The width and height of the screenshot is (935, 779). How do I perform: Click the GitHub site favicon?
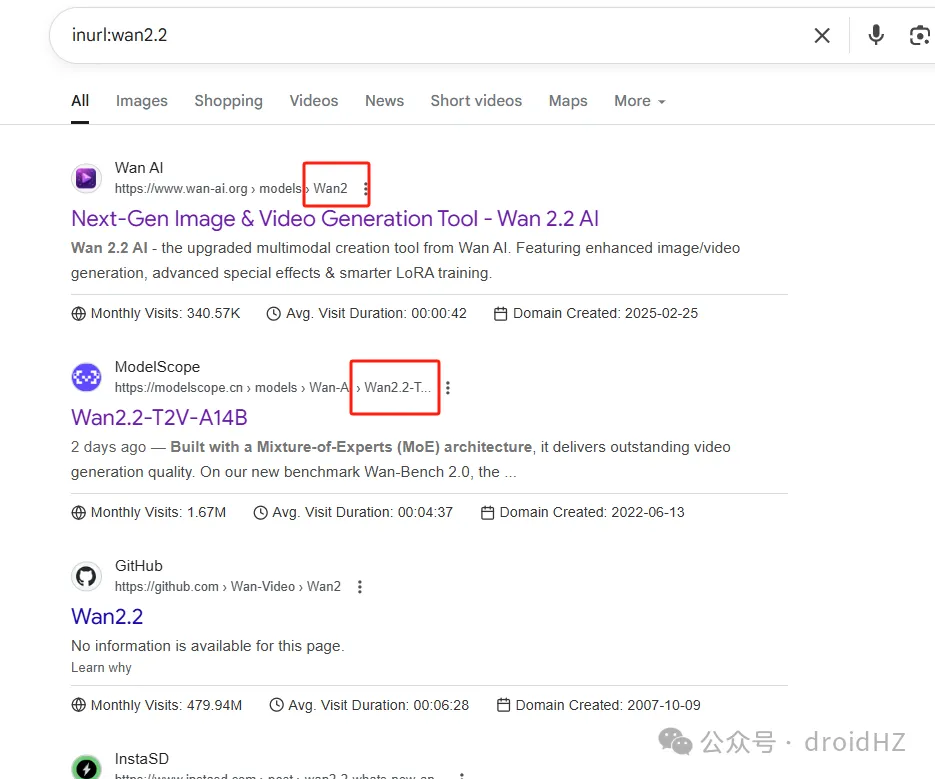87,576
